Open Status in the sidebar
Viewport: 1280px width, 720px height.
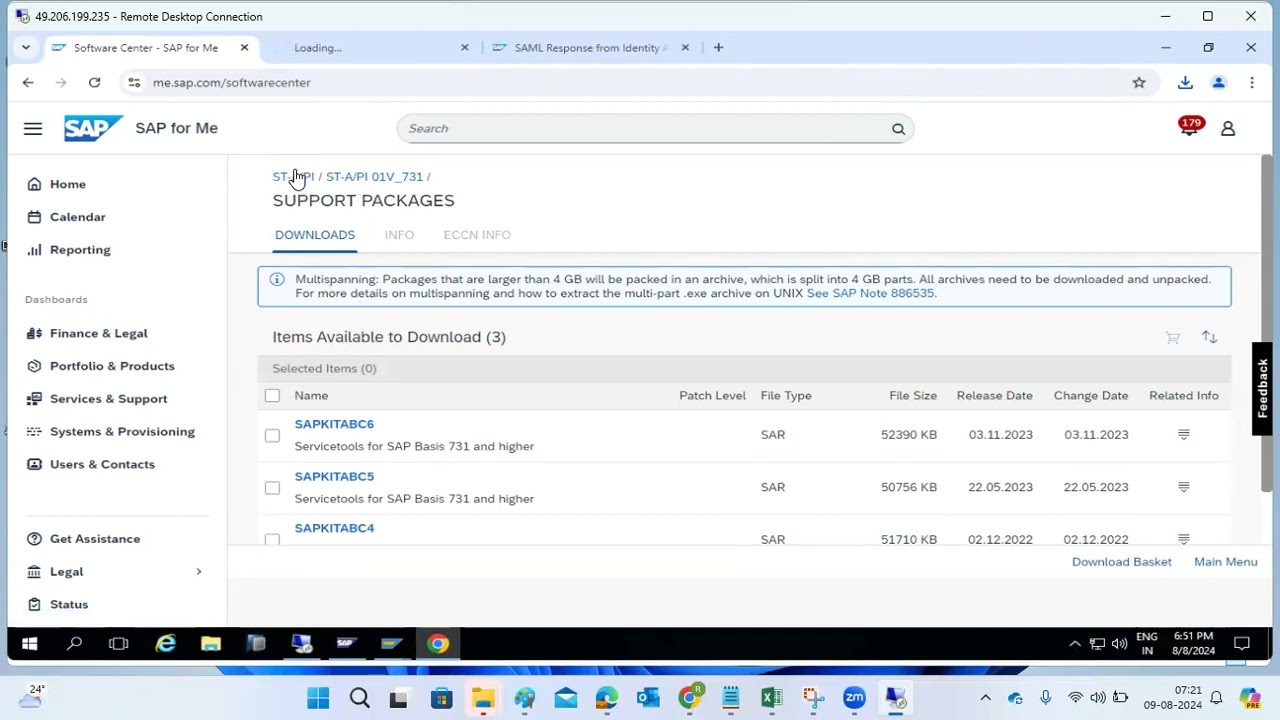click(69, 604)
